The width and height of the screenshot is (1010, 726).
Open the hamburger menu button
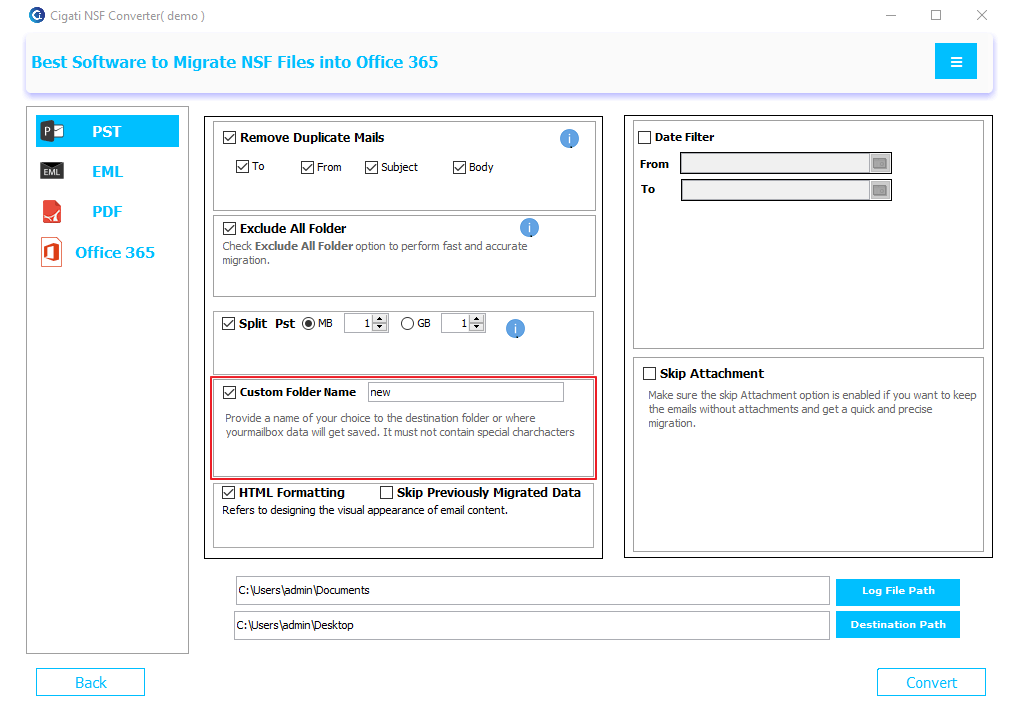[955, 61]
